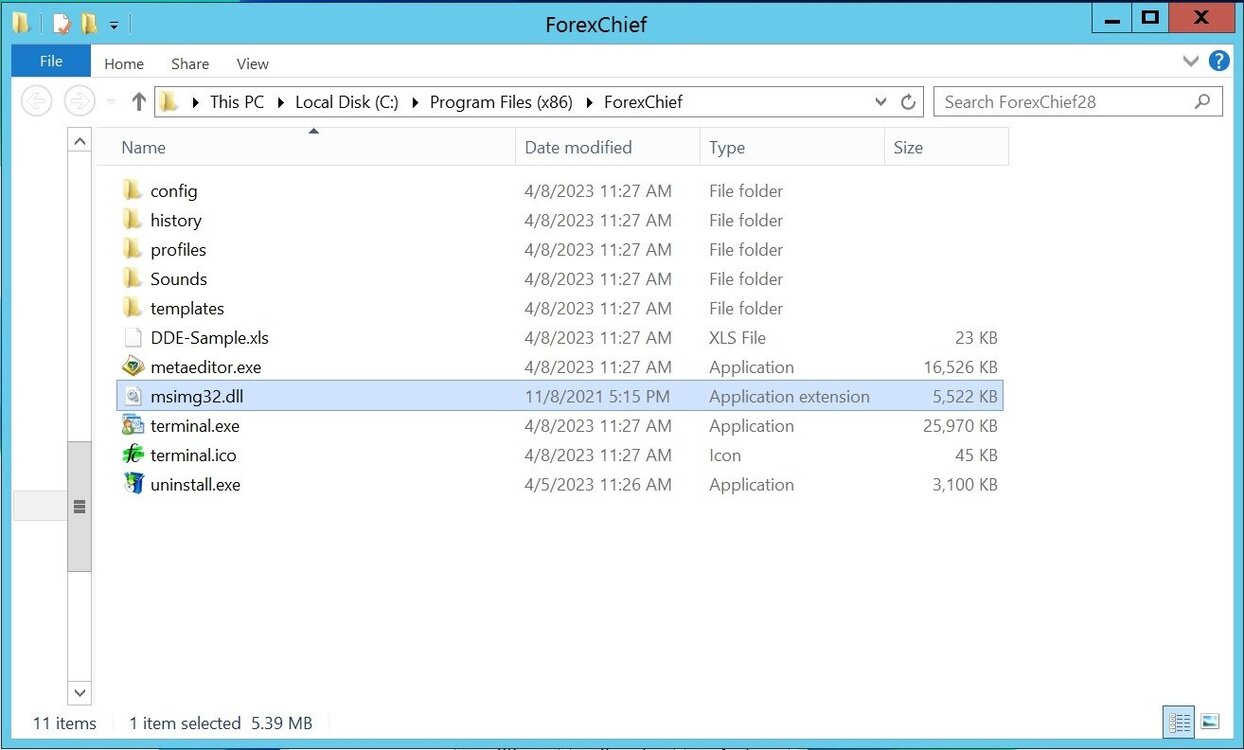Click the 11/8/2021 5:15 PM date cell
Screen dimensions: 1244x750
pyautogui.click(x=597, y=397)
